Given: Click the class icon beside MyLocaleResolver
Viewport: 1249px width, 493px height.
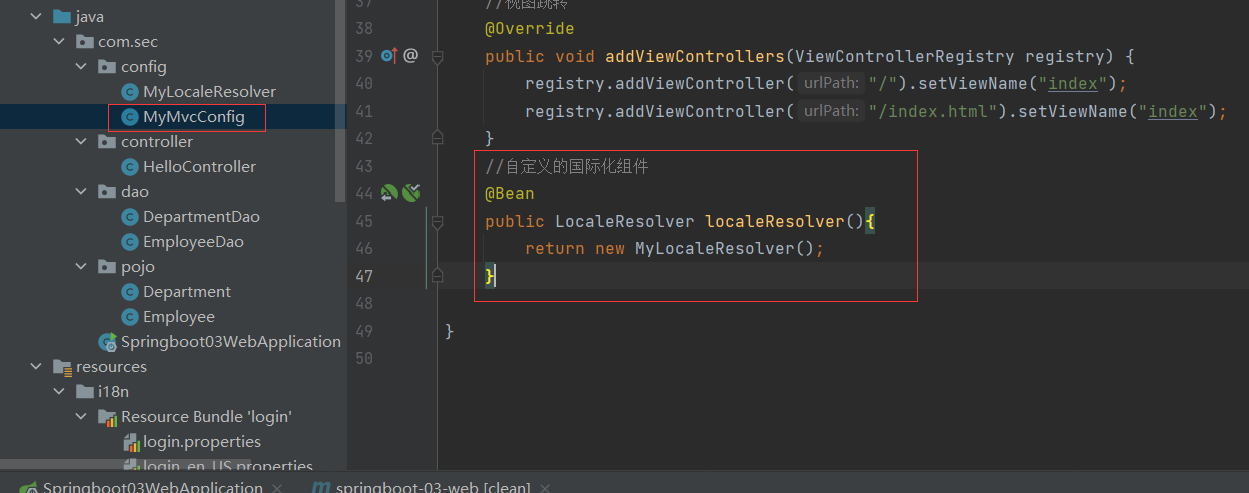Looking at the screenshot, I should point(129,92).
